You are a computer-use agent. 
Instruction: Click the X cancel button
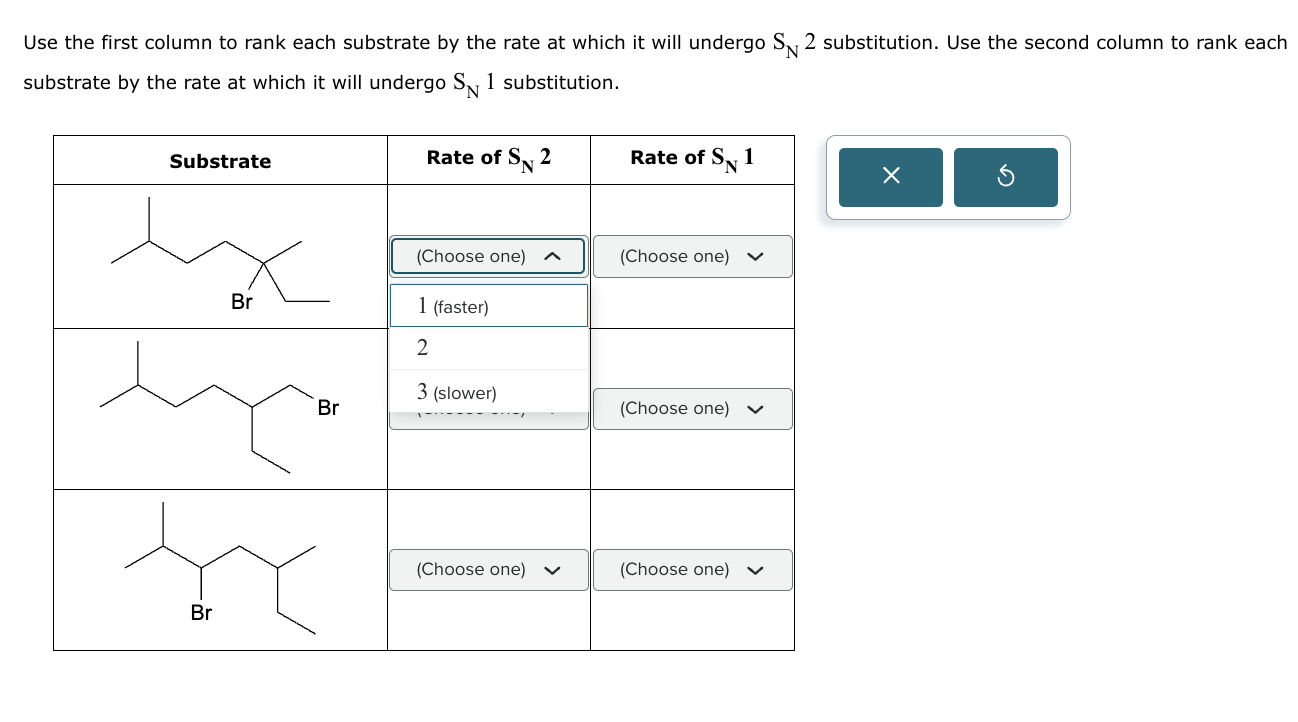pyautogui.click(x=889, y=176)
